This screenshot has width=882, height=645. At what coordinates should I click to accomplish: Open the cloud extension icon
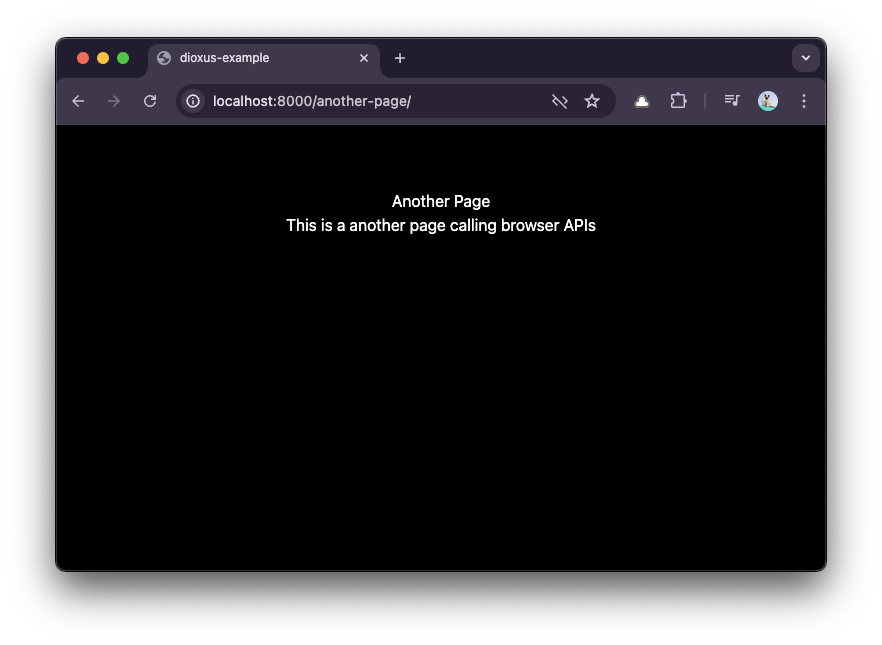point(642,101)
